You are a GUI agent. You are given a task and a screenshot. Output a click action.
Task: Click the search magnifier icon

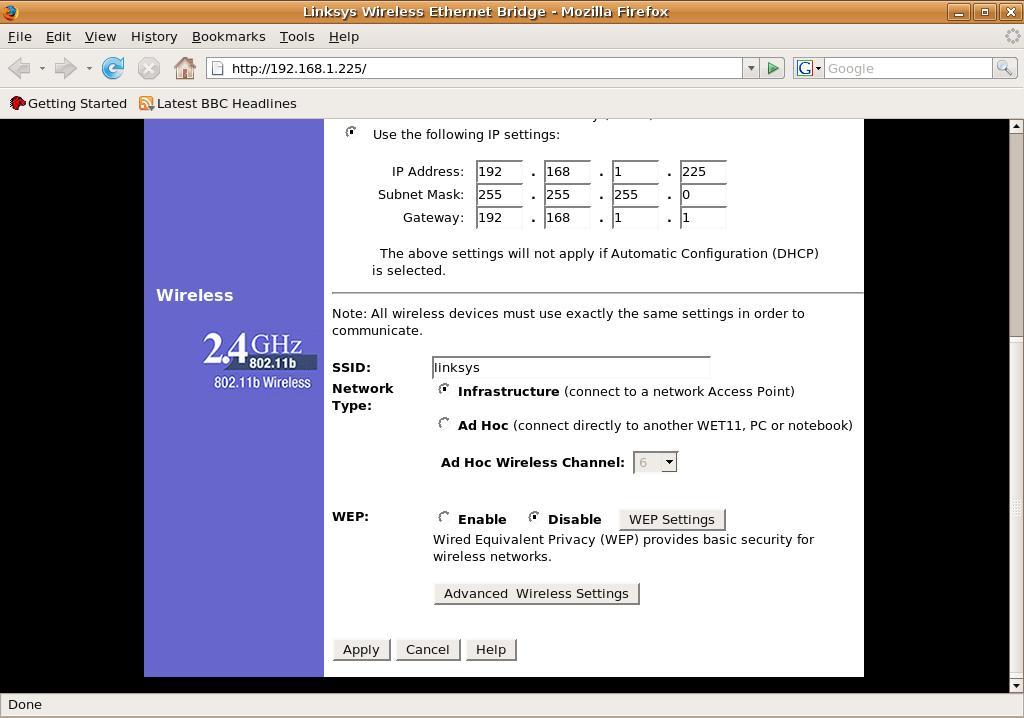(1004, 68)
